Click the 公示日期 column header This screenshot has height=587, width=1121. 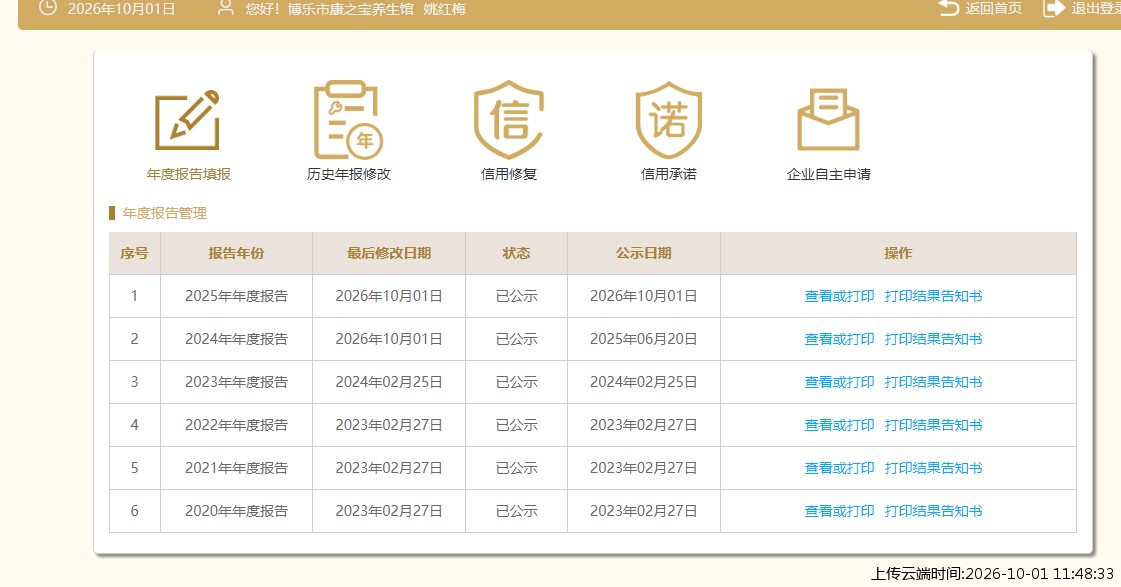point(643,253)
